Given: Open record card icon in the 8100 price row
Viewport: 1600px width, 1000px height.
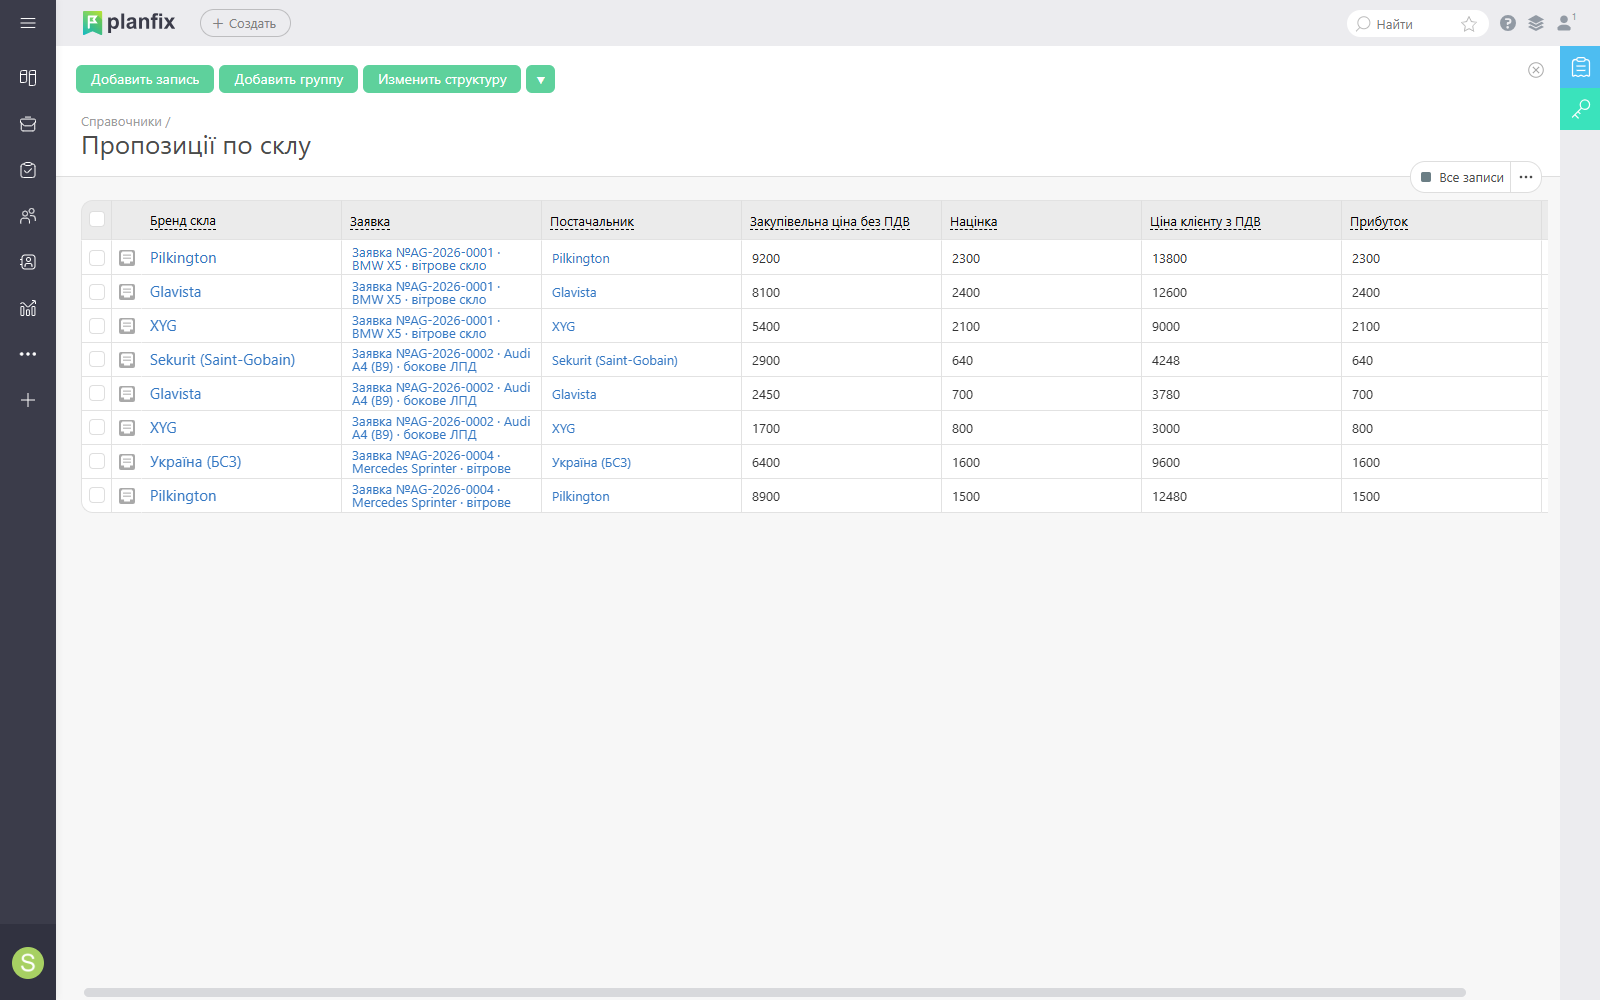Looking at the screenshot, I should coord(127,292).
